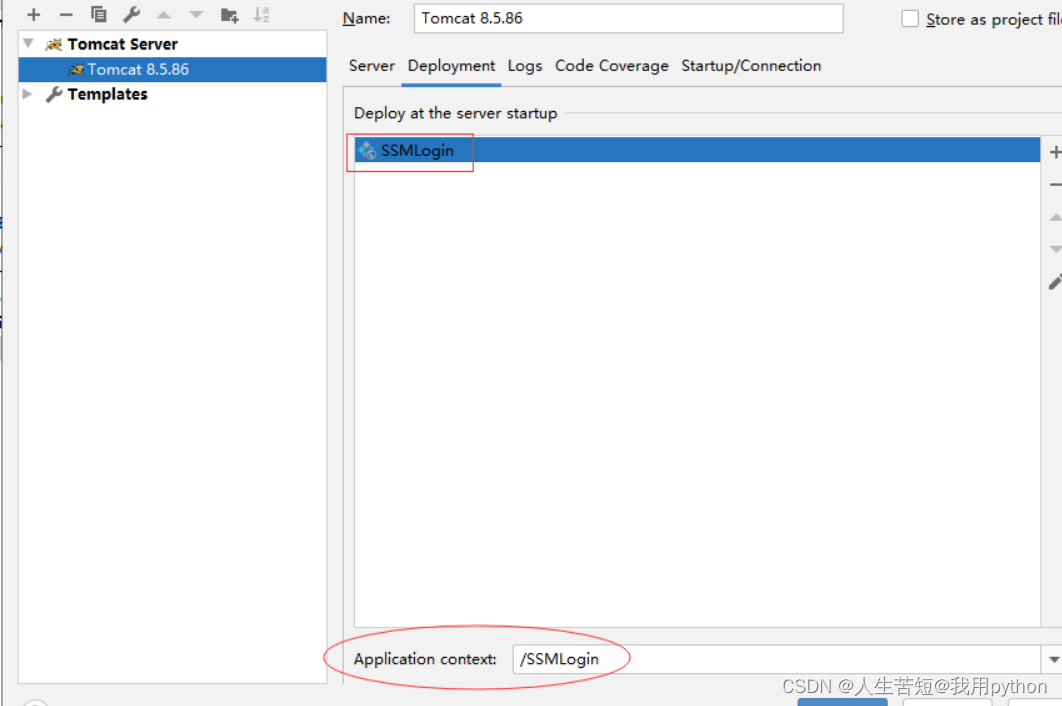Collapse the Tomcat Server tree node
This screenshot has width=1062, height=706.
[28, 43]
